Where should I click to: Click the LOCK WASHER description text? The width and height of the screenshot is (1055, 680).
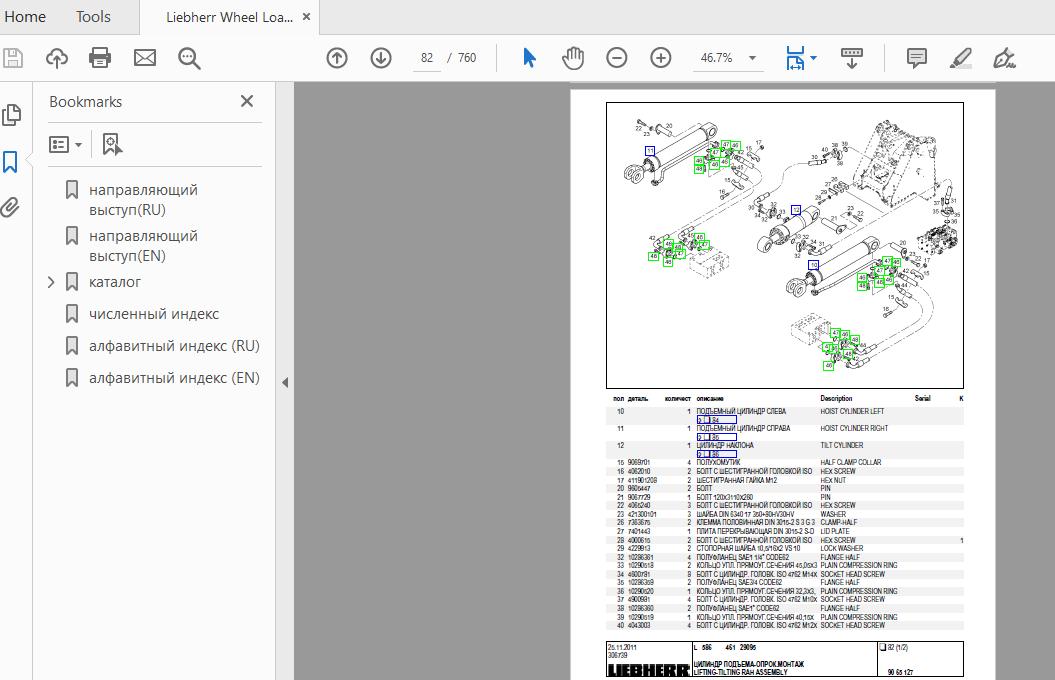tap(841, 549)
